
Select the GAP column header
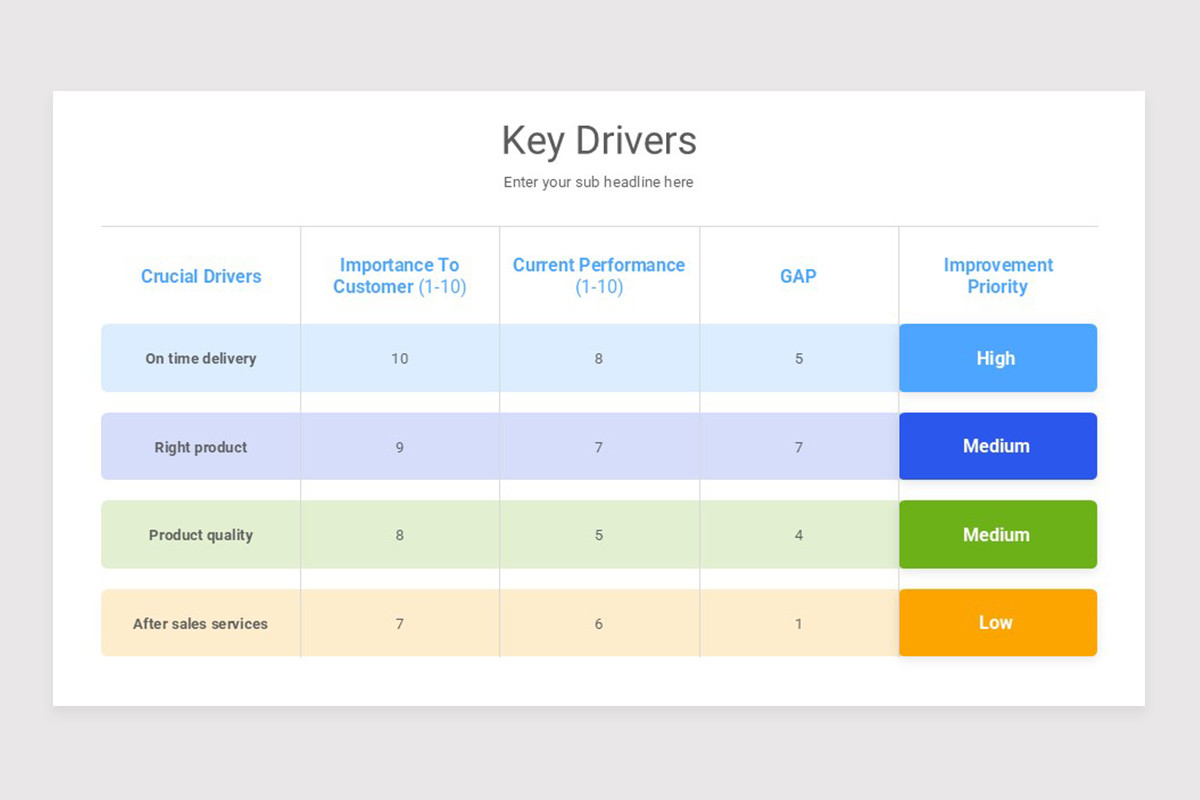click(x=798, y=276)
